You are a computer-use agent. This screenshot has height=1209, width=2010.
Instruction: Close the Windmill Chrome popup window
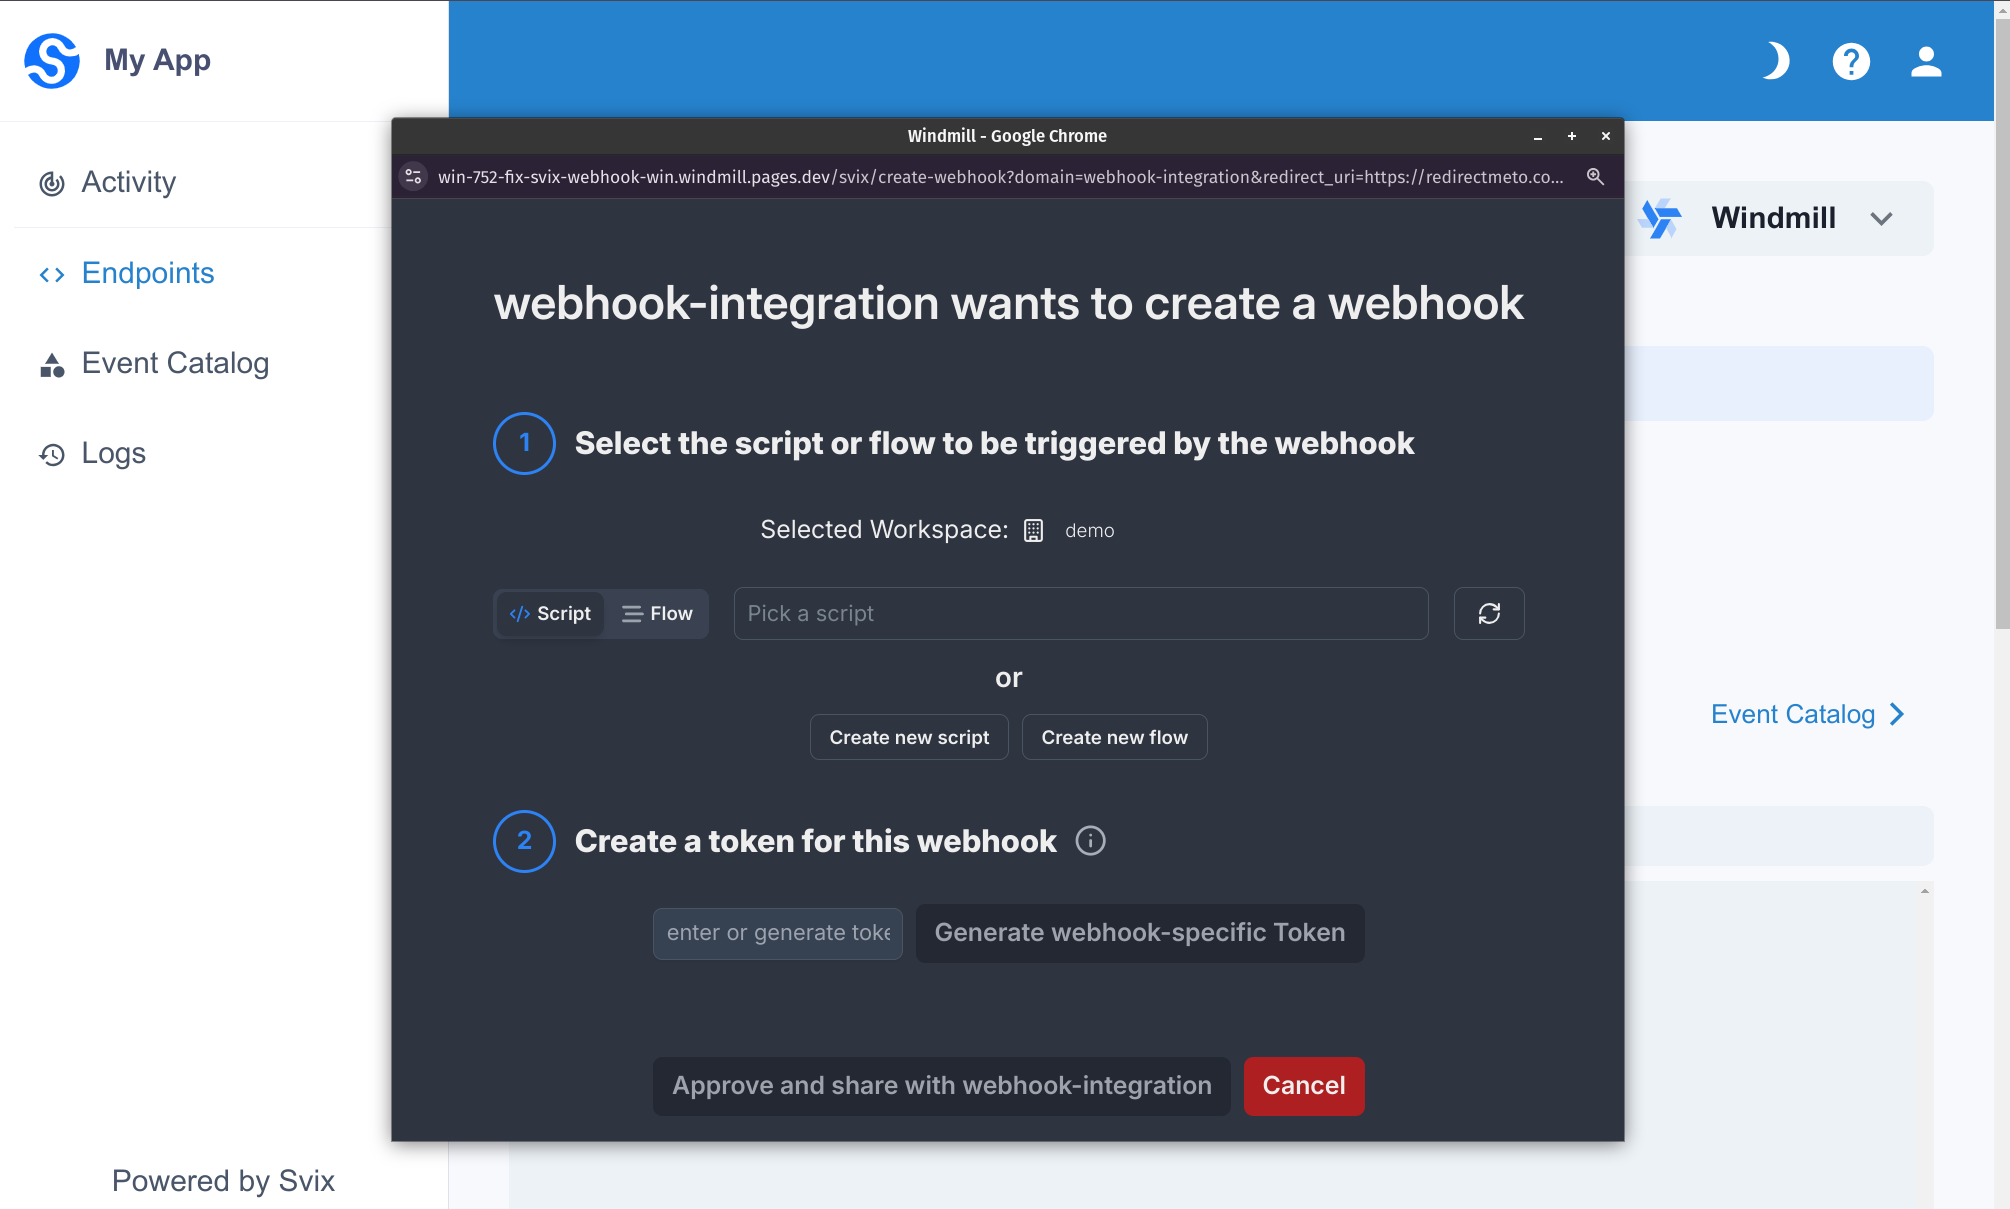point(1606,136)
